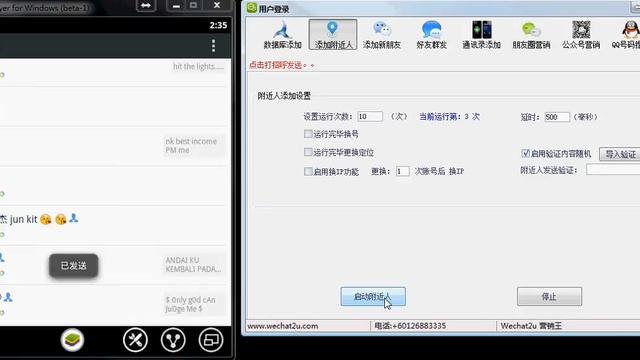Enable the 启用换IP功能 checkbox
The height and width of the screenshot is (360, 640).
[x=308, y=171]
